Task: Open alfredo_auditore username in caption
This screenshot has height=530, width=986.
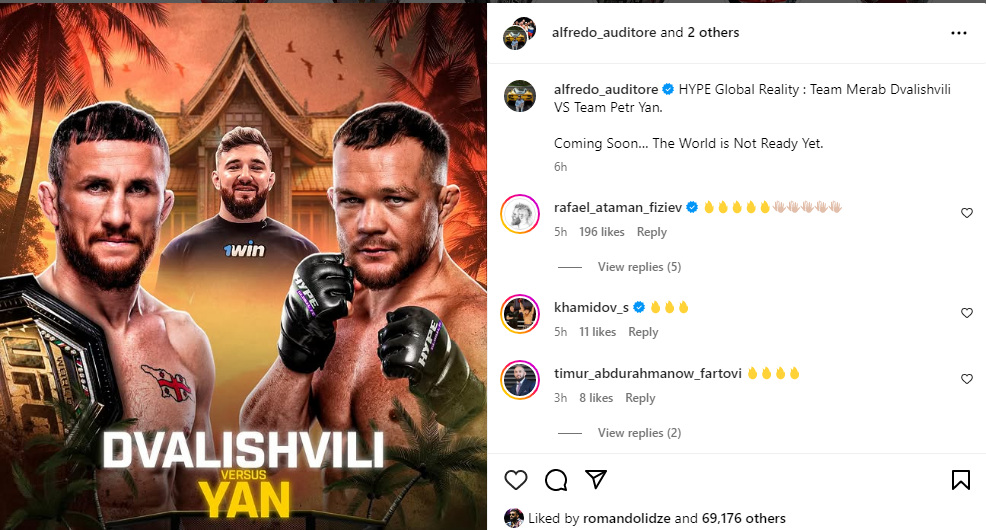Action: click(606, 89)
